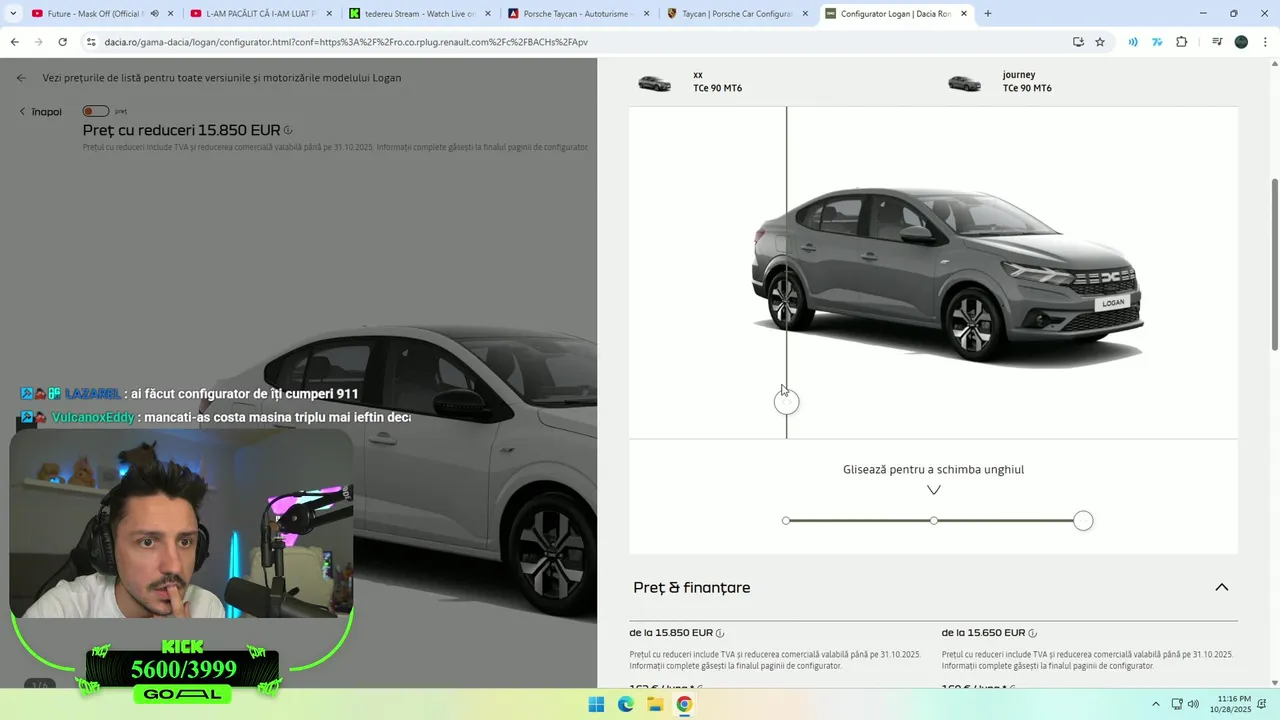Open 'Vezi prețurile de listă' link text
The image size is (1280, 720).
[222, 78]
